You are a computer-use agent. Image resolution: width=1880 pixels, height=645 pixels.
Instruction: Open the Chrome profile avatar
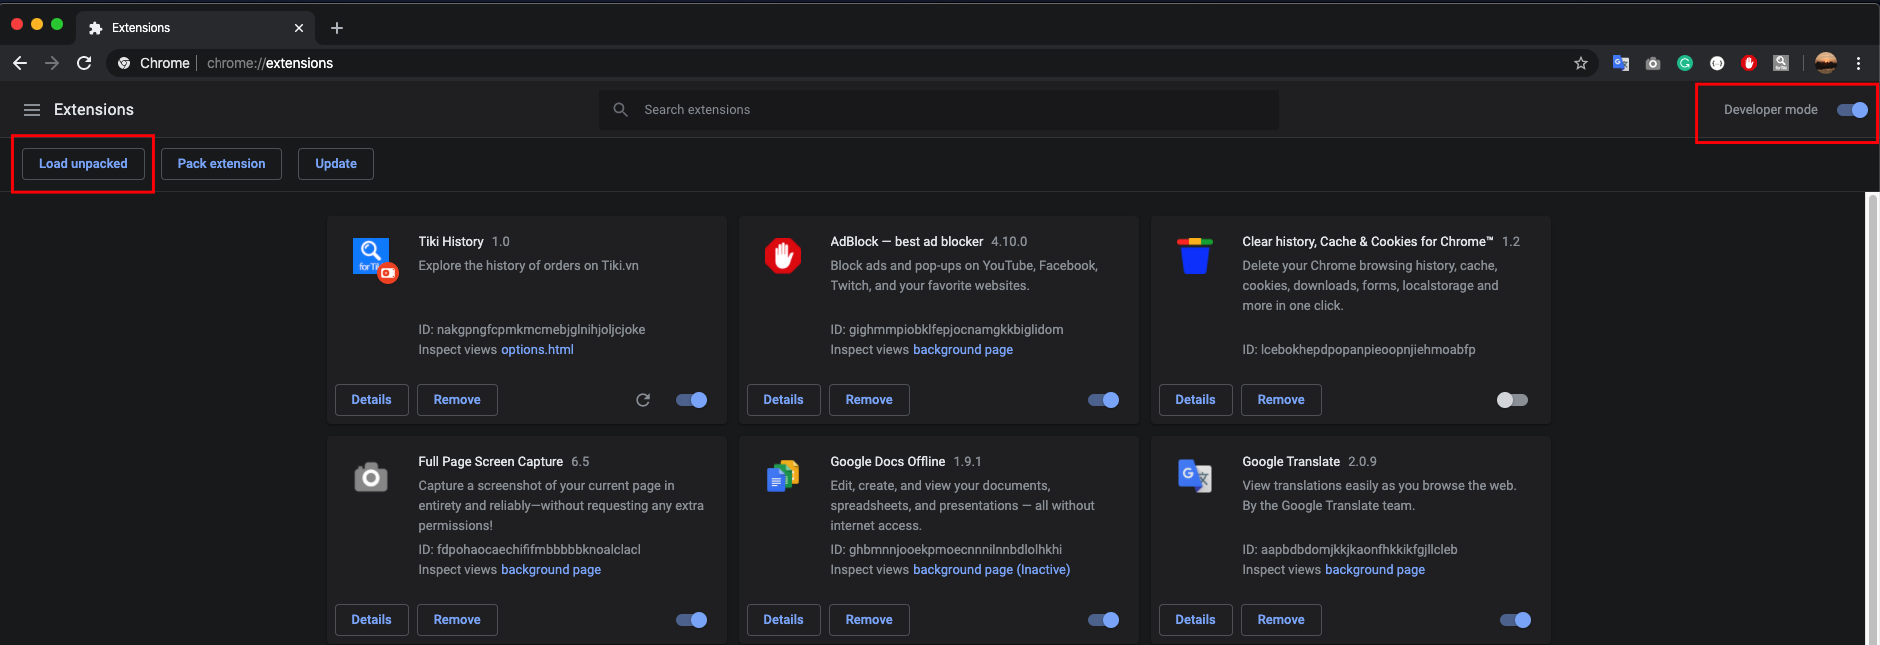[x=1826, y=63]
